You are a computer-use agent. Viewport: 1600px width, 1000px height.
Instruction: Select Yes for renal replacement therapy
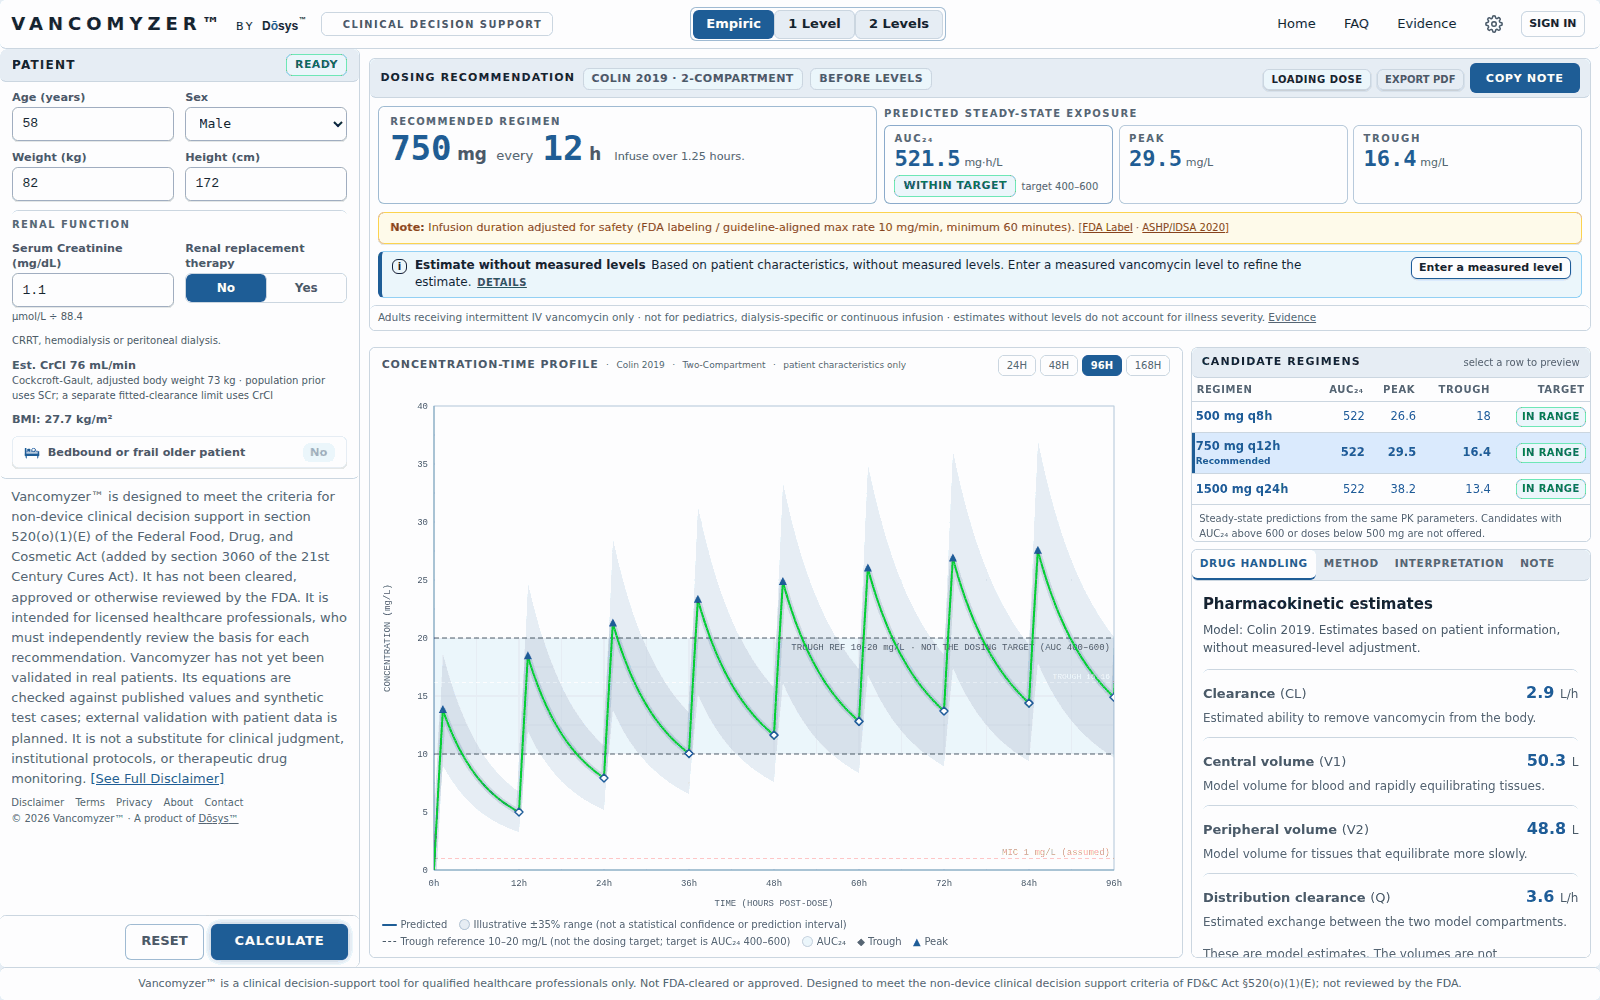pos(306,288)
